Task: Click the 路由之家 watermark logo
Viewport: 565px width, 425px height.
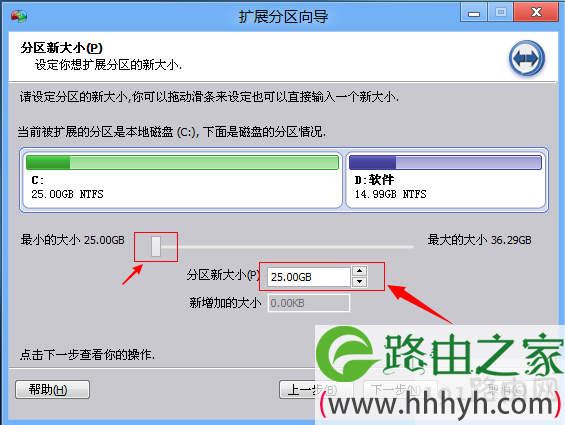Action: click(440, 373)
